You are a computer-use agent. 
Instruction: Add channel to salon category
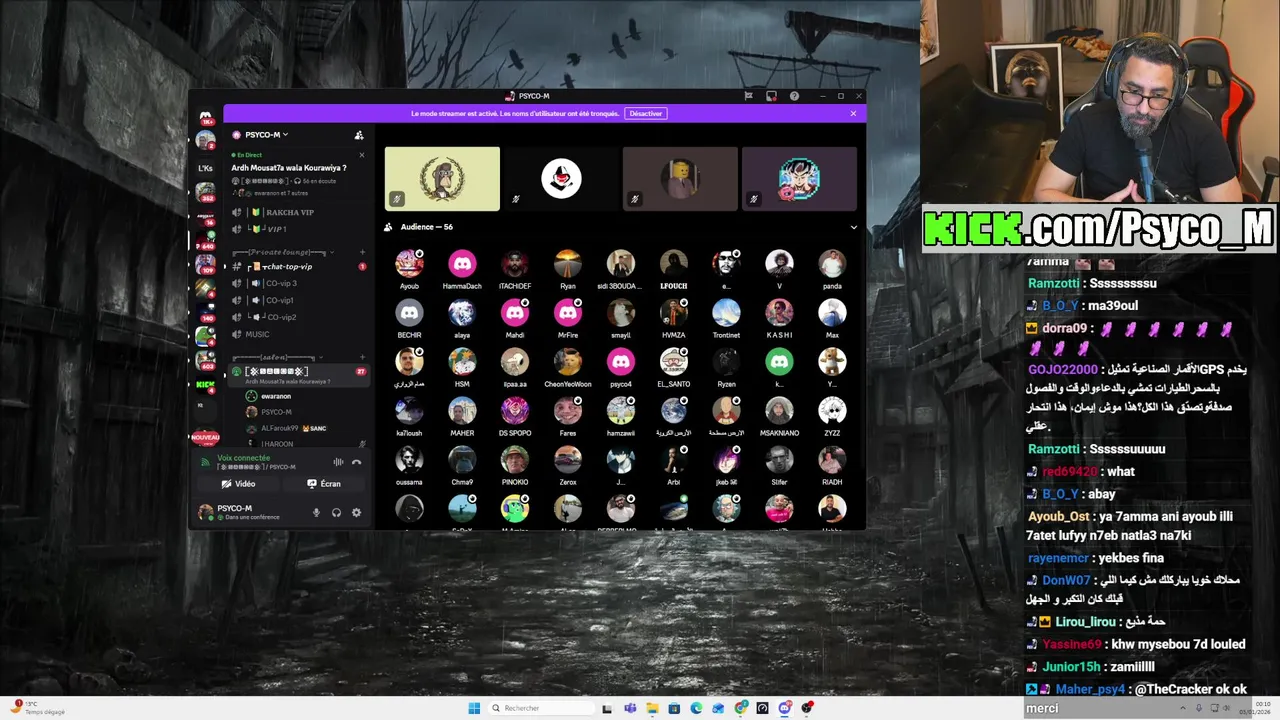(x=362, y=357)
